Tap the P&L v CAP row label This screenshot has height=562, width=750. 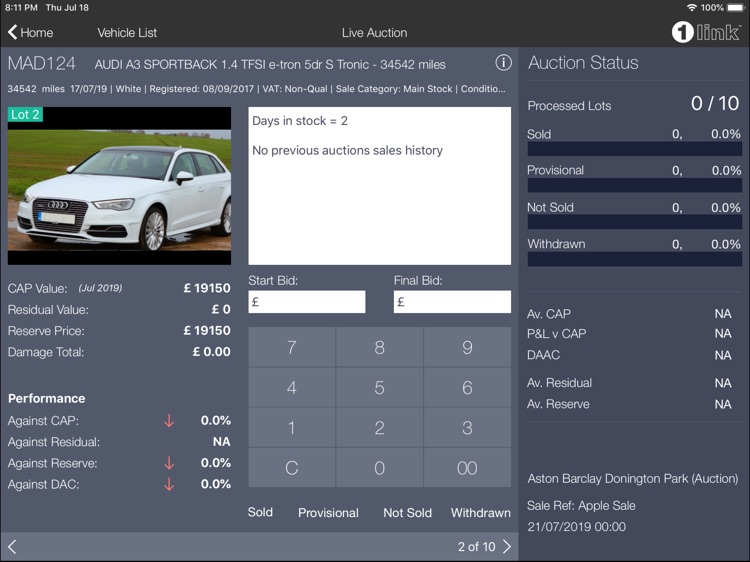click(556, 333)
